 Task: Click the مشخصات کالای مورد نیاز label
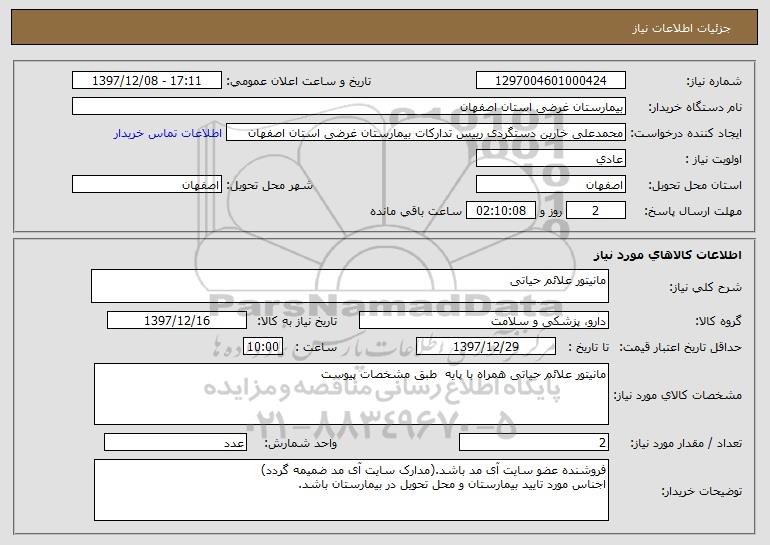678,395
